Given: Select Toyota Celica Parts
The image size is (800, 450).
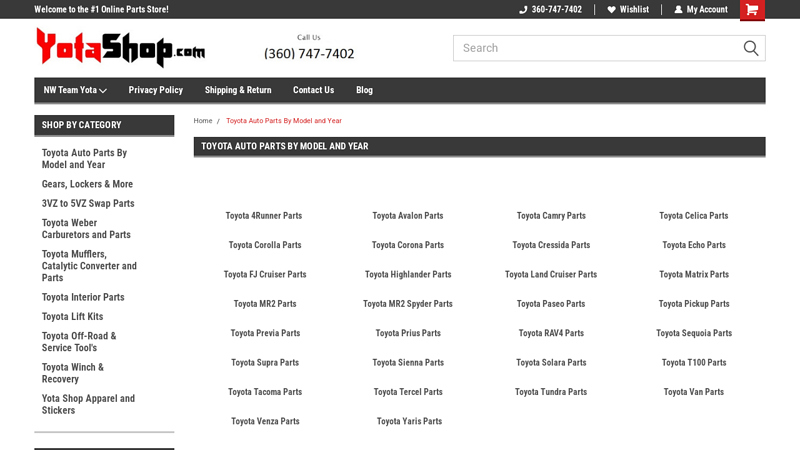Looking at the screenshot, I should [x=693, y=216].
